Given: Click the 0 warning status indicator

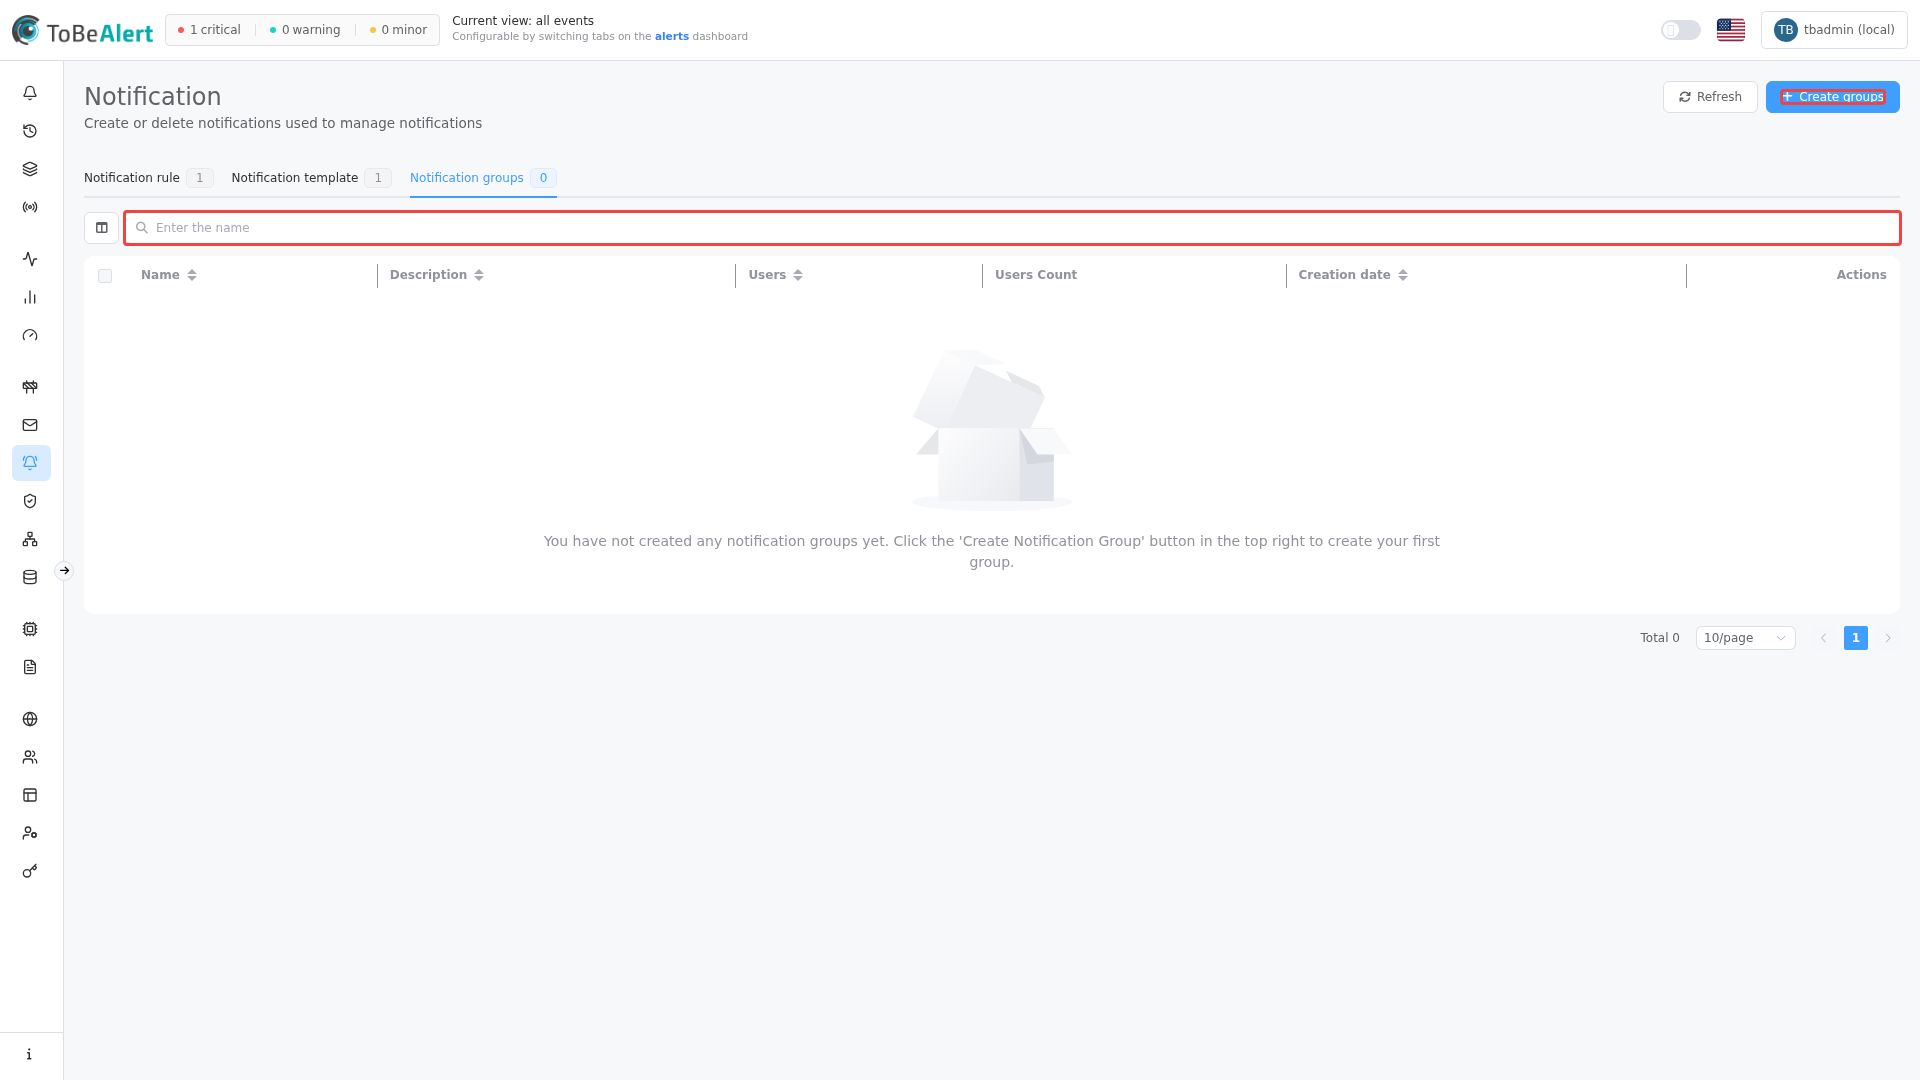Looking at the screenshot, I should coord(305,30).
